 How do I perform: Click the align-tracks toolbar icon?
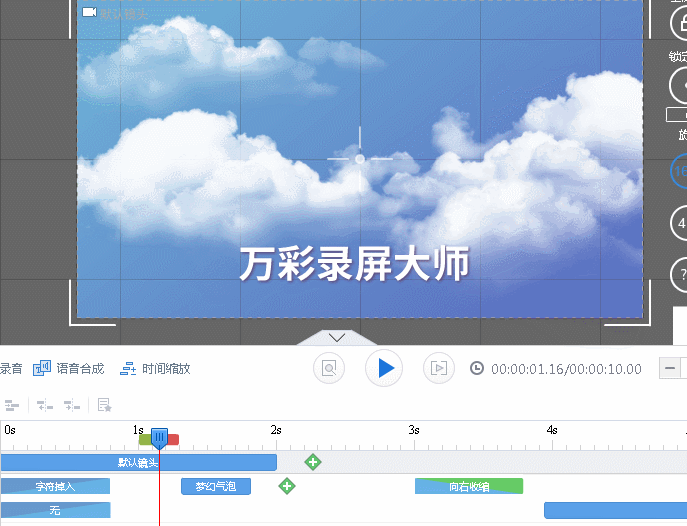tap(12, 406)
